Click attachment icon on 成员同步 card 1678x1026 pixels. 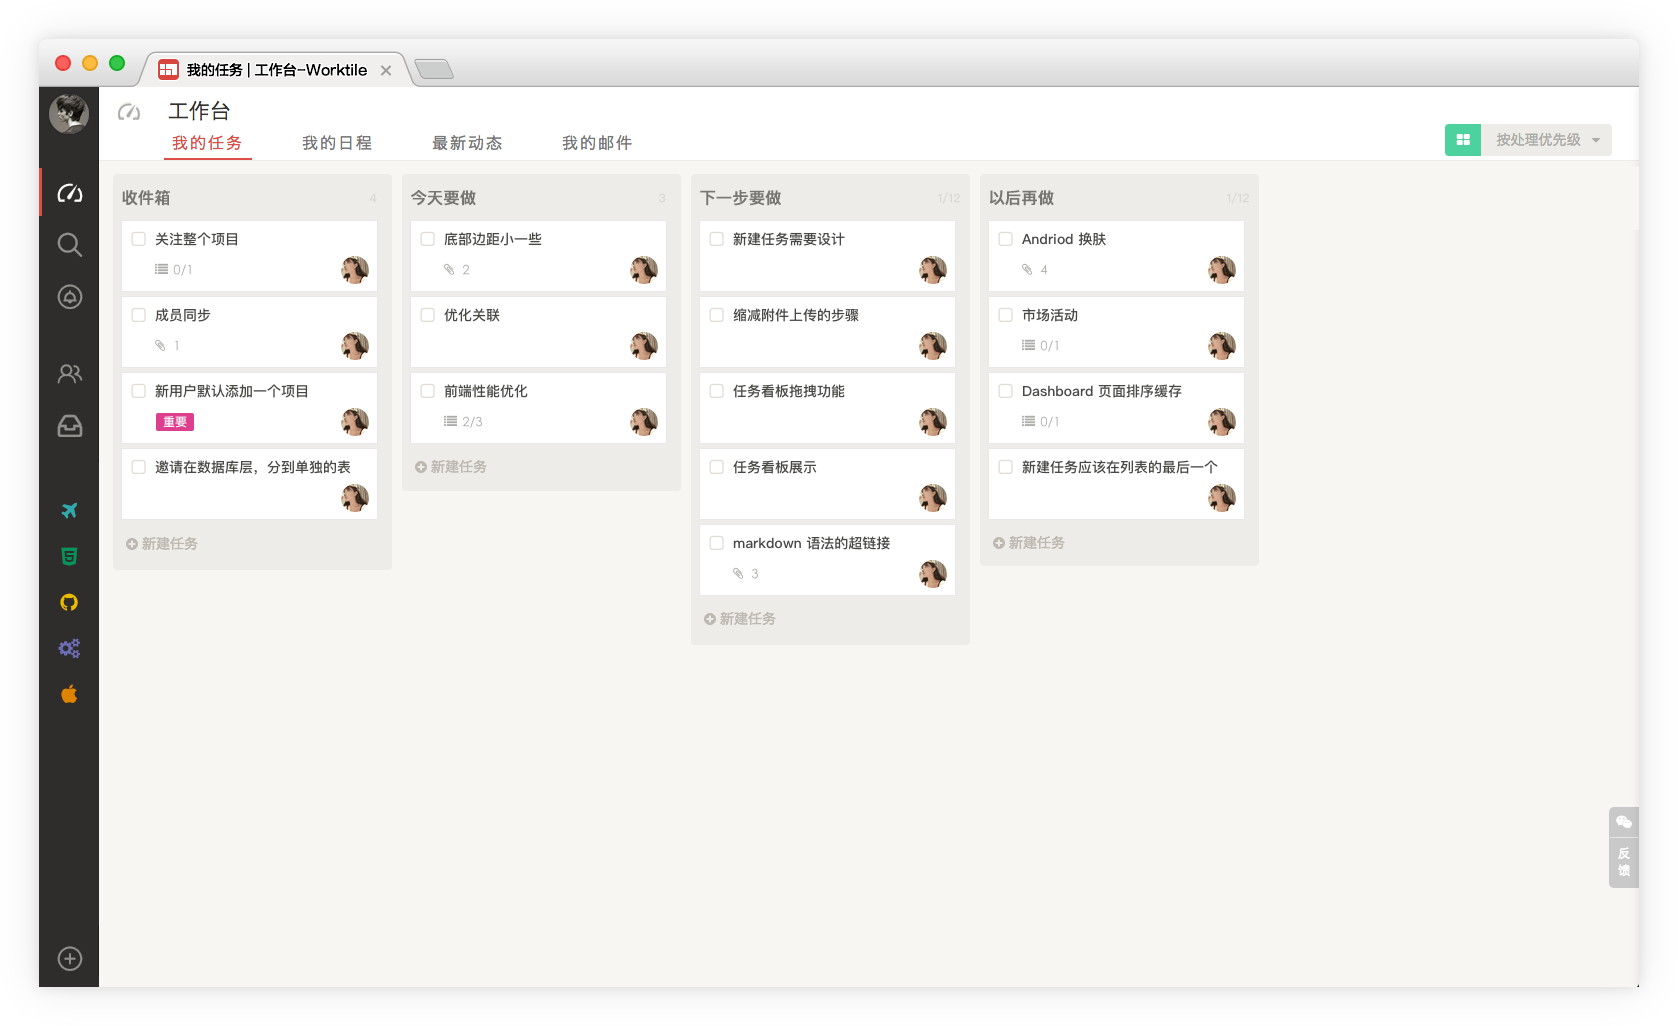[x=160, y=346]
